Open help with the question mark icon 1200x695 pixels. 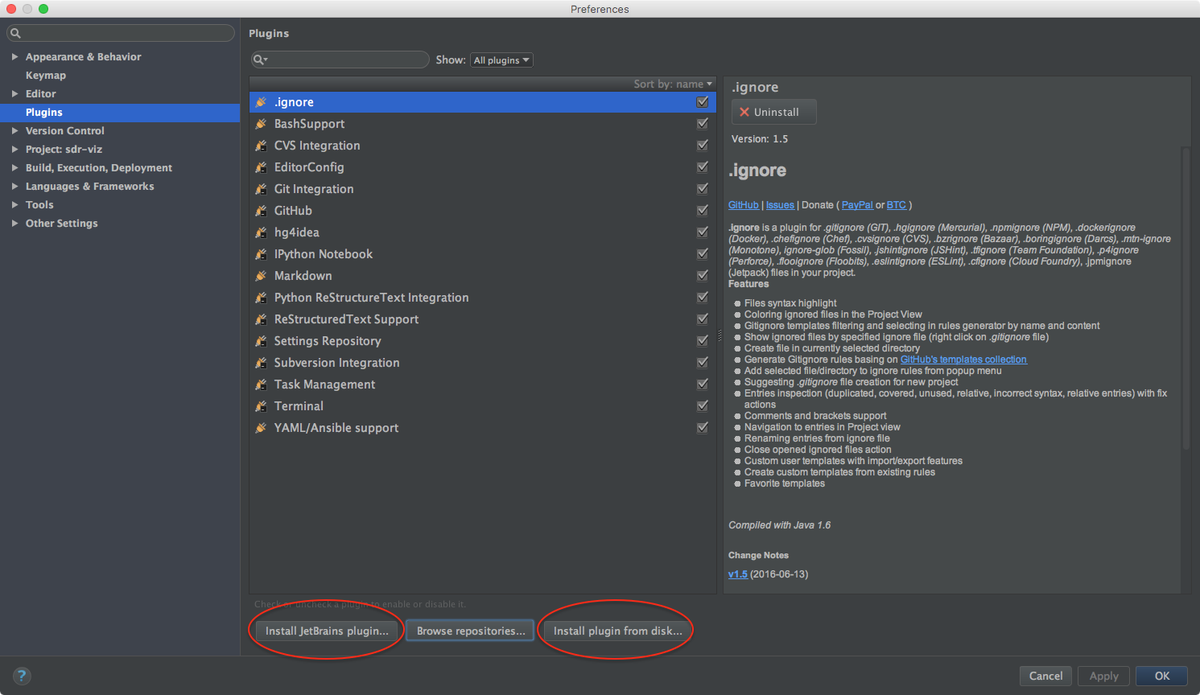[x=22, y=676]
